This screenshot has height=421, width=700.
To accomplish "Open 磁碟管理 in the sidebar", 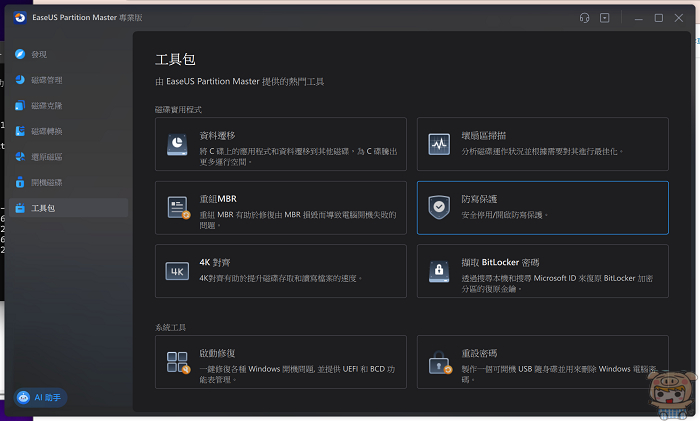I will pos(46,80).
